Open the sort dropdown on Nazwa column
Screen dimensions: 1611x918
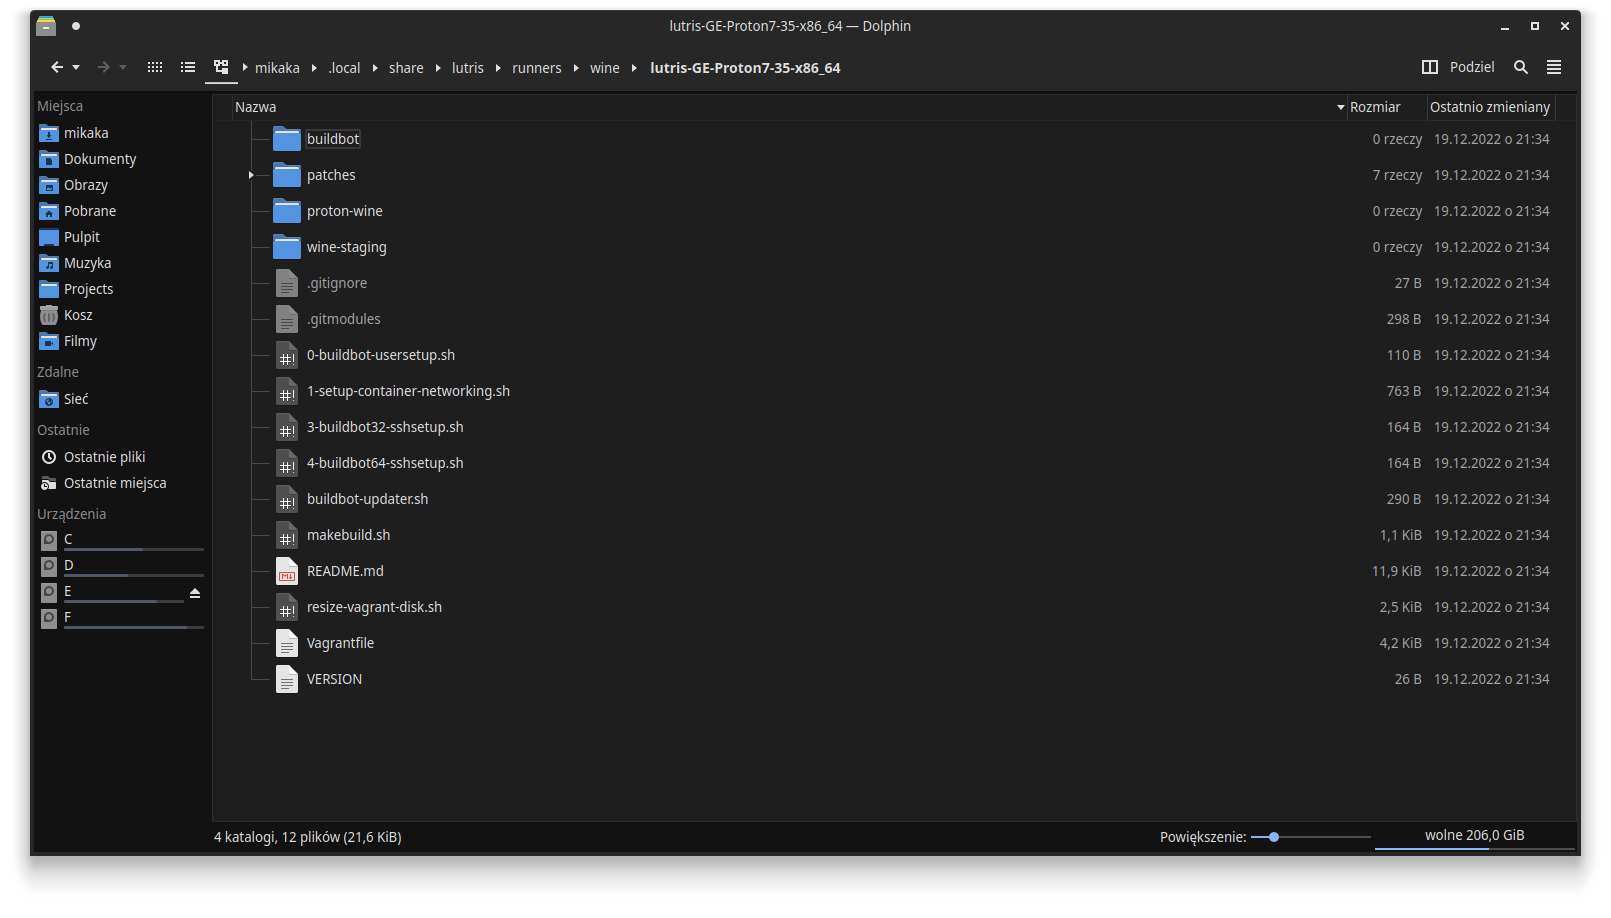tap(1340, 107)
